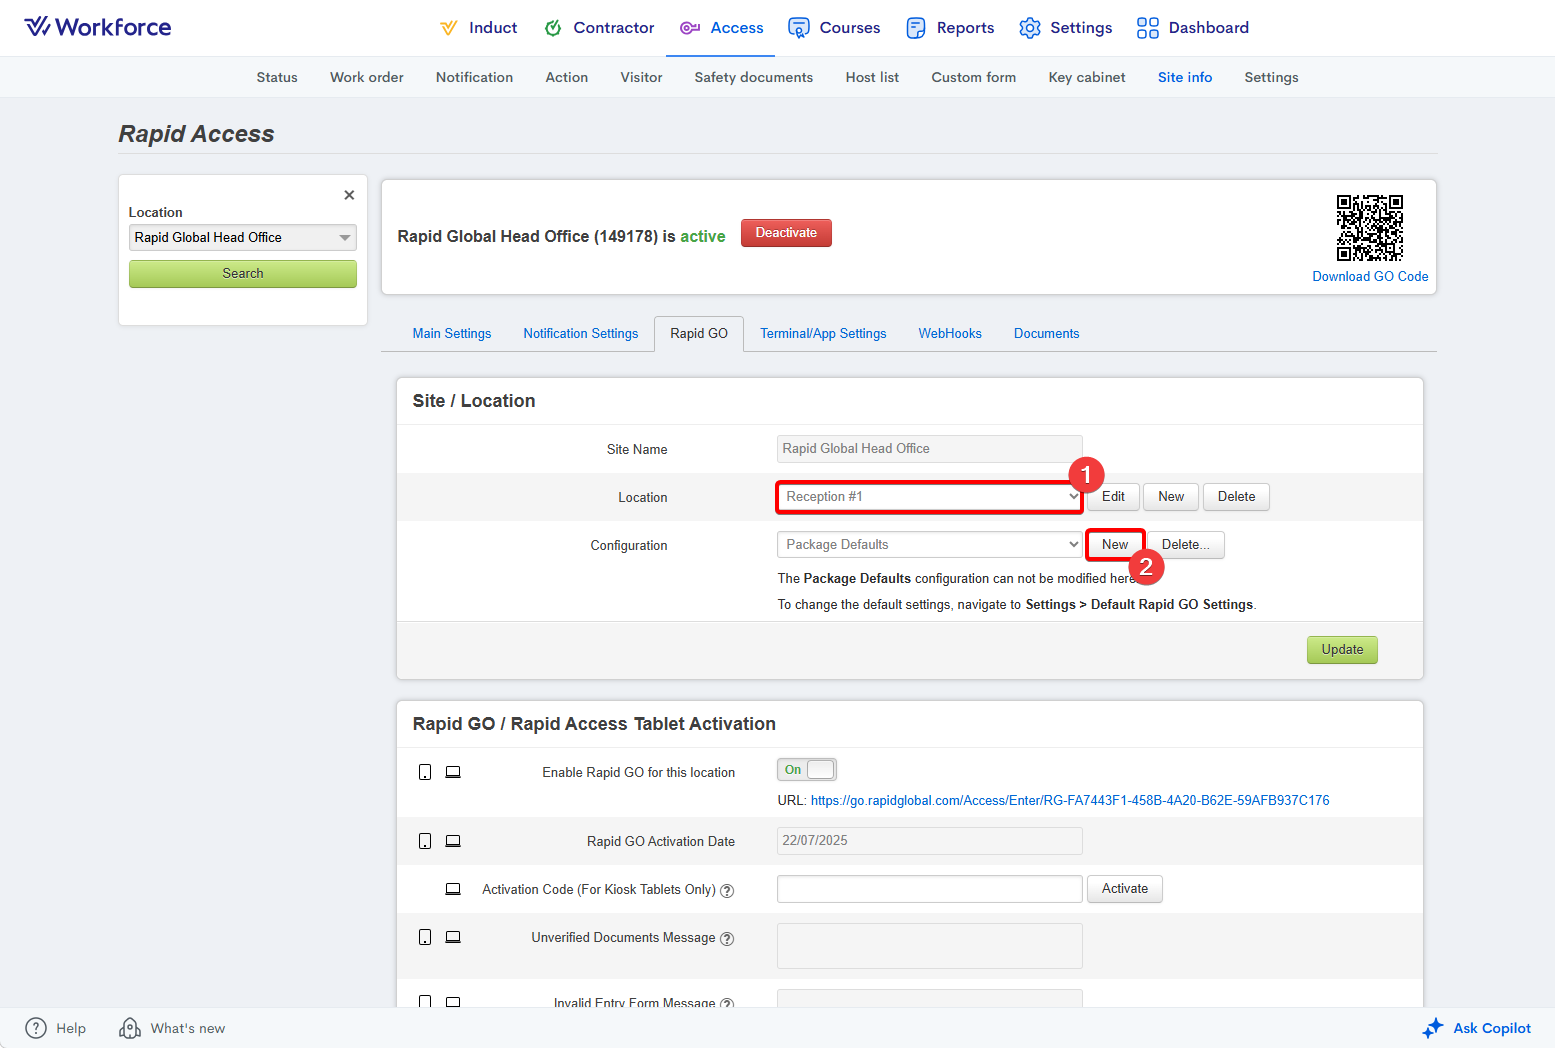Click the Reports document icon
This screenshot has height=1048, width=1555.
916,28
